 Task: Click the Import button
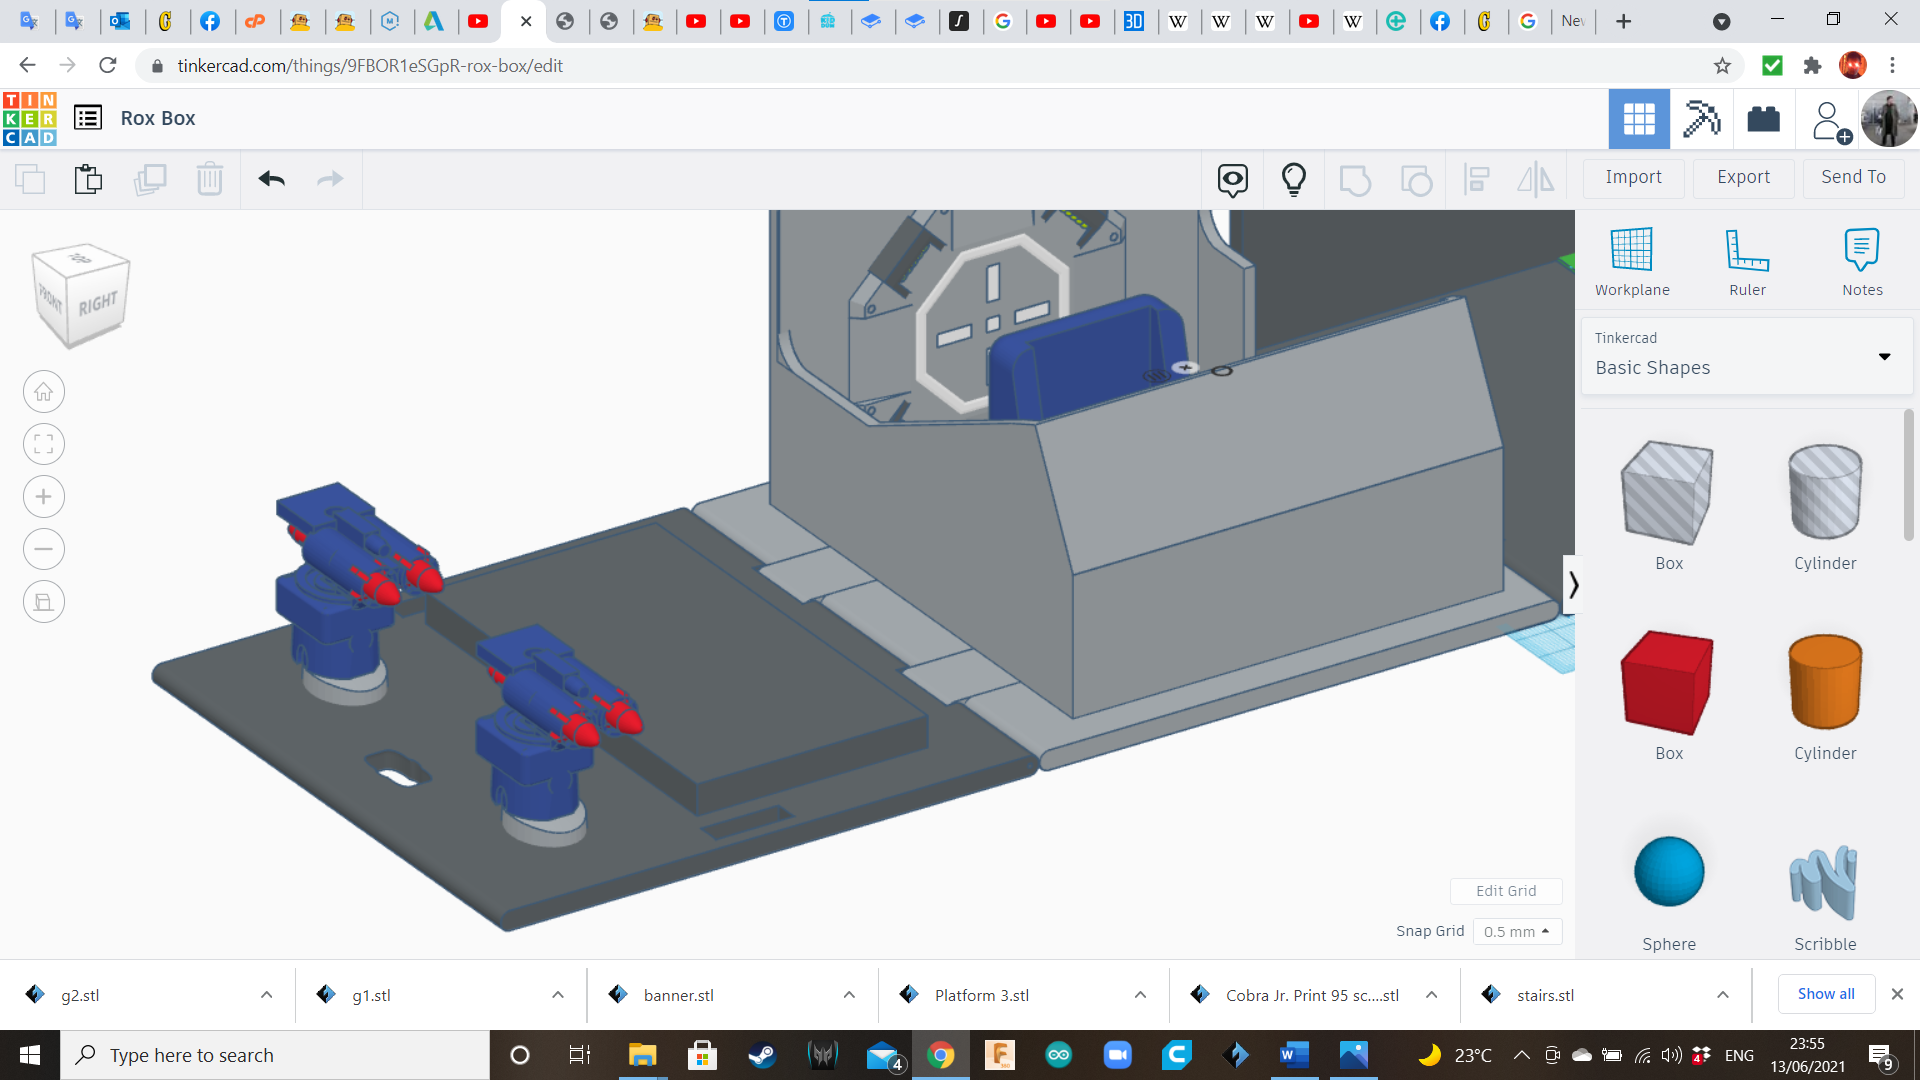click(x=1633, y=177)
